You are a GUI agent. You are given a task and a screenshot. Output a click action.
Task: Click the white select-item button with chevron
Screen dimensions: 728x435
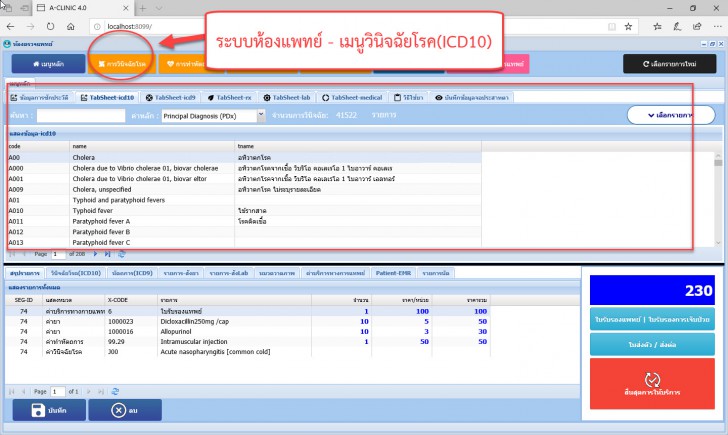pos(670,115)
